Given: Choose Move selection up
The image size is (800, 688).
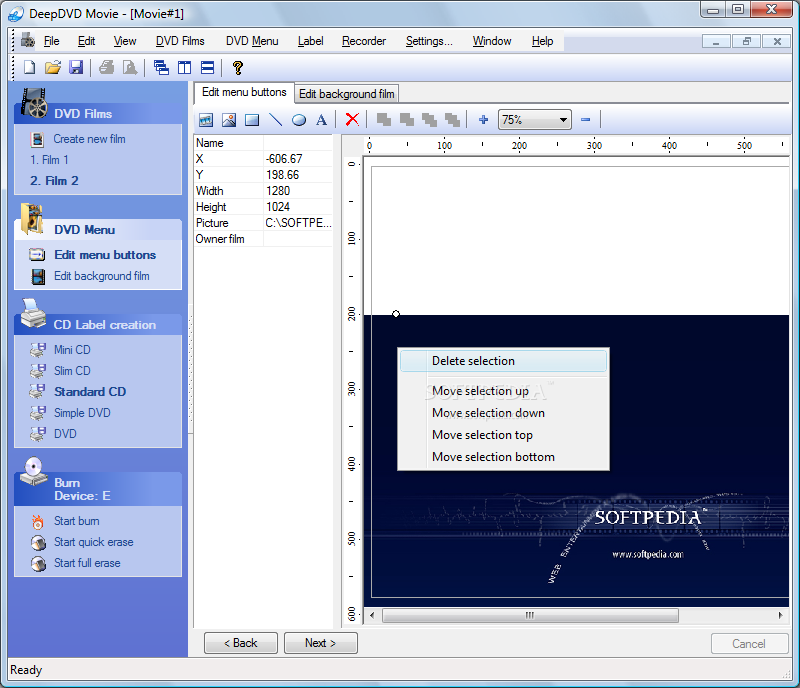Looking at the screenshot, I should [x=504, y=391].
